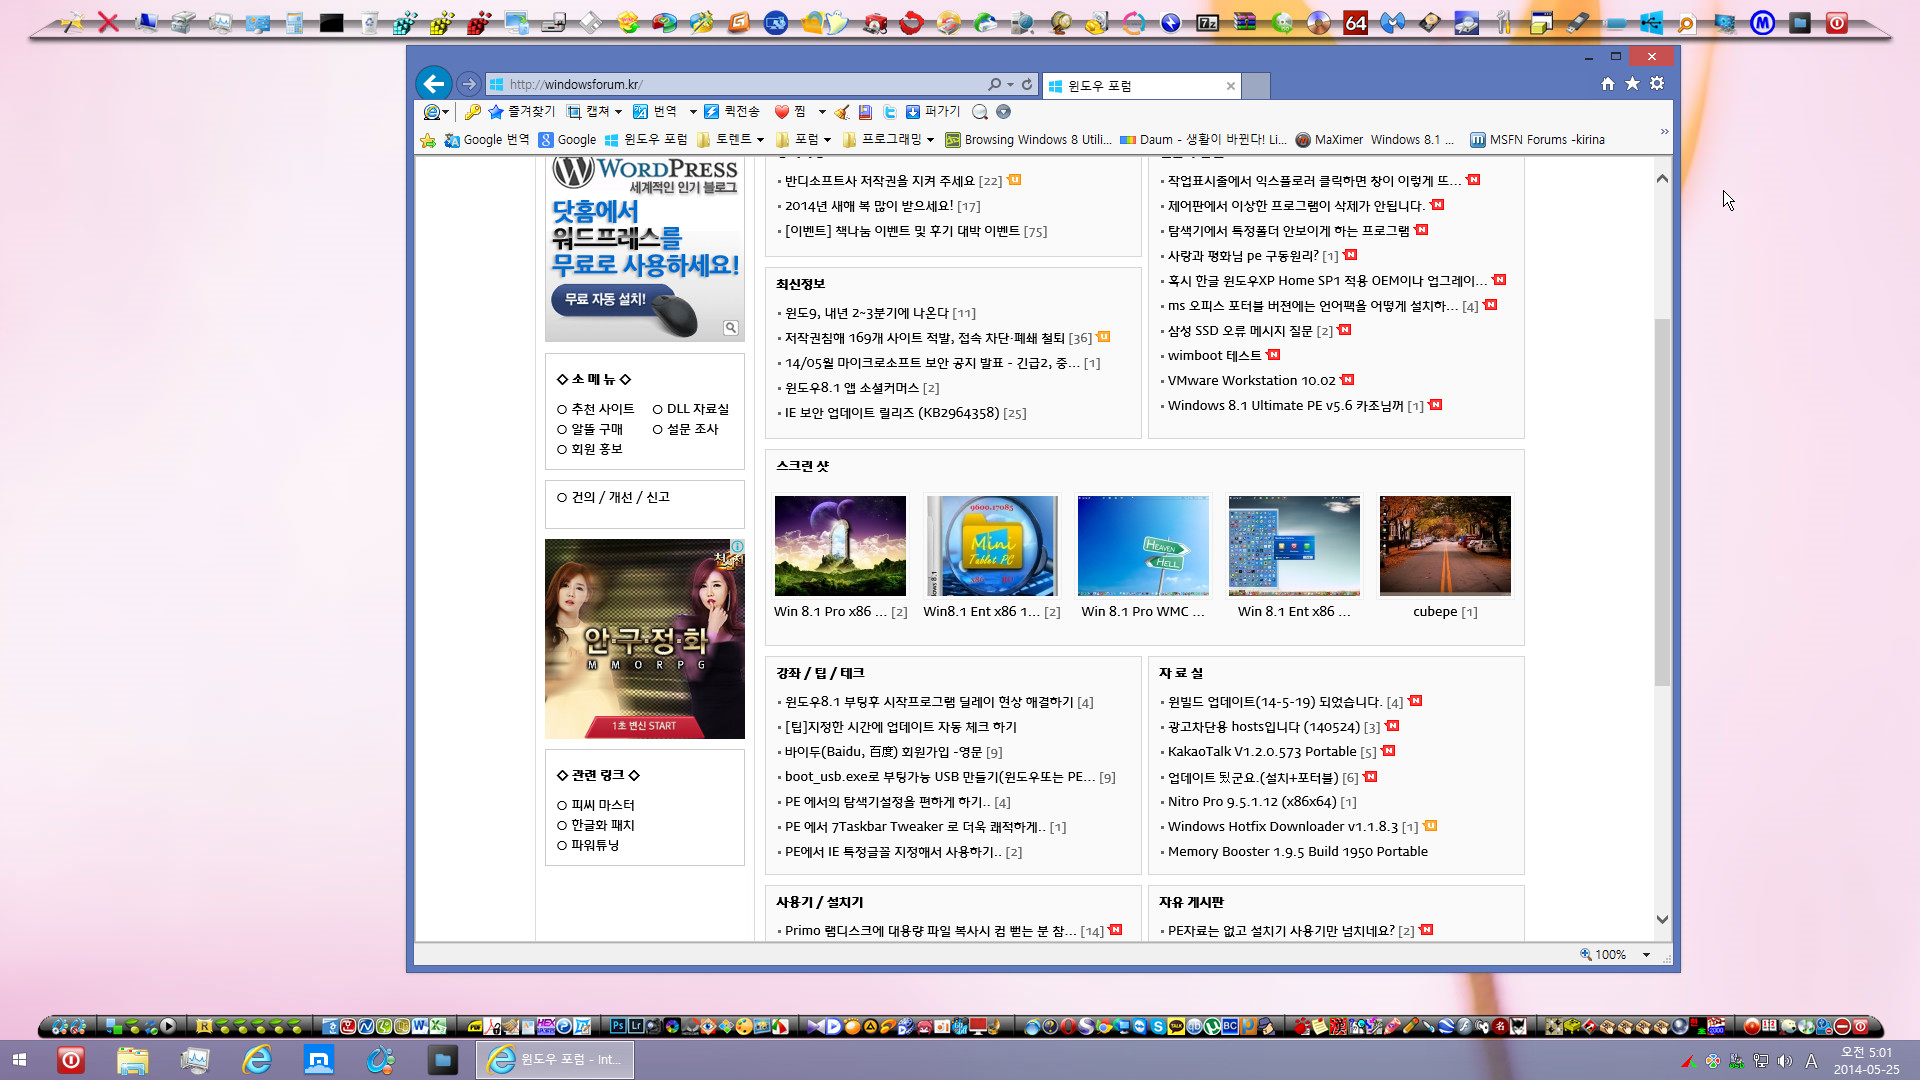1920x1080 pixels.
Task: Refresh the page with the reload icon
Action: (1026, 85)
